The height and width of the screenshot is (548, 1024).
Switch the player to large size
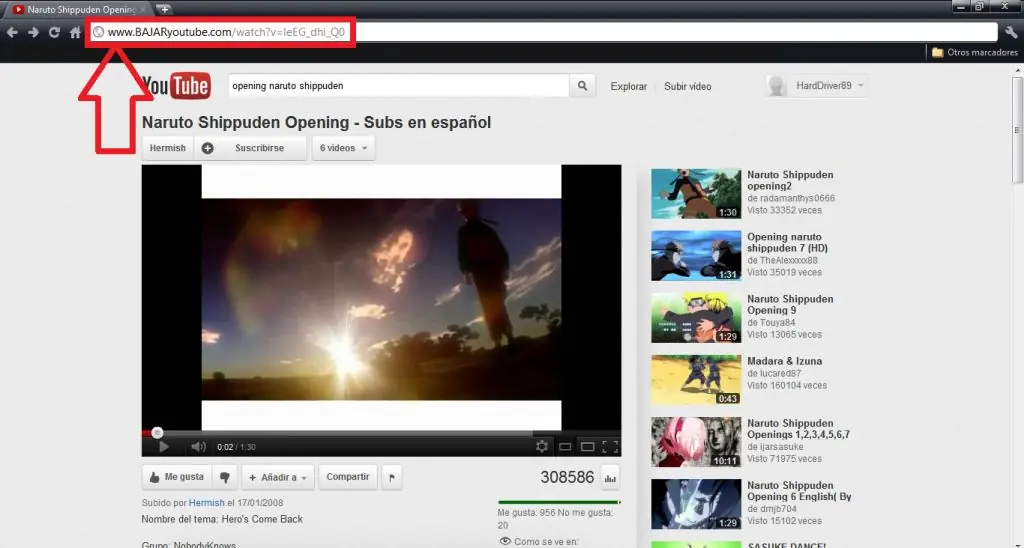click(x=588, y=447)
